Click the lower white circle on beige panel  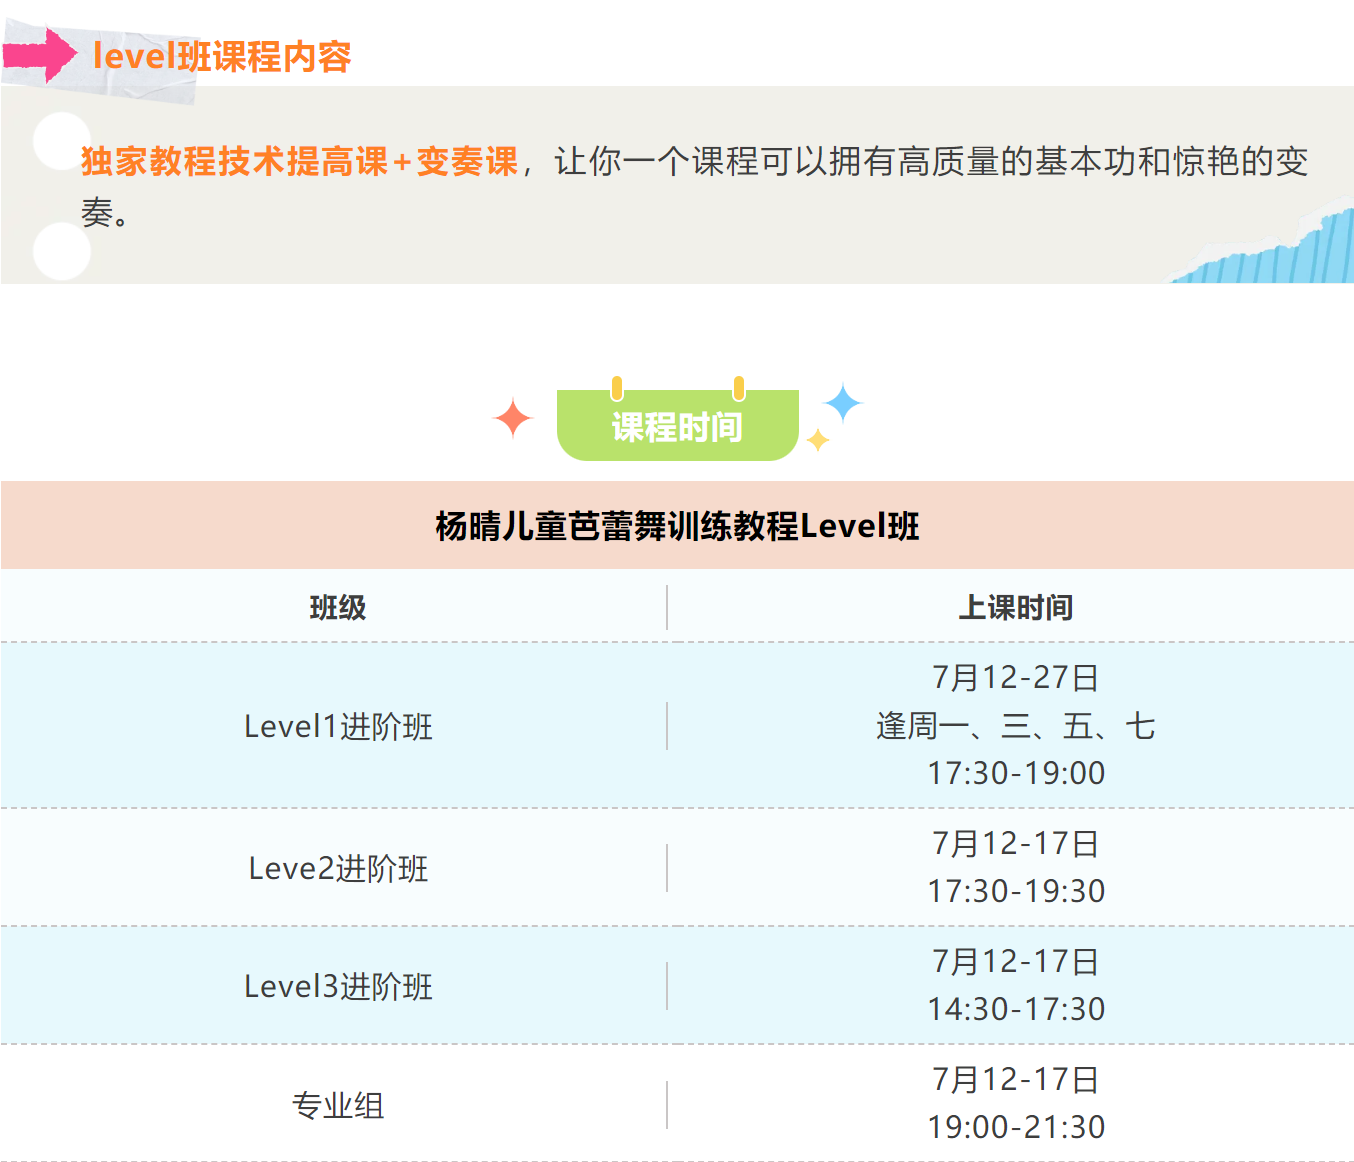(61, 251)
